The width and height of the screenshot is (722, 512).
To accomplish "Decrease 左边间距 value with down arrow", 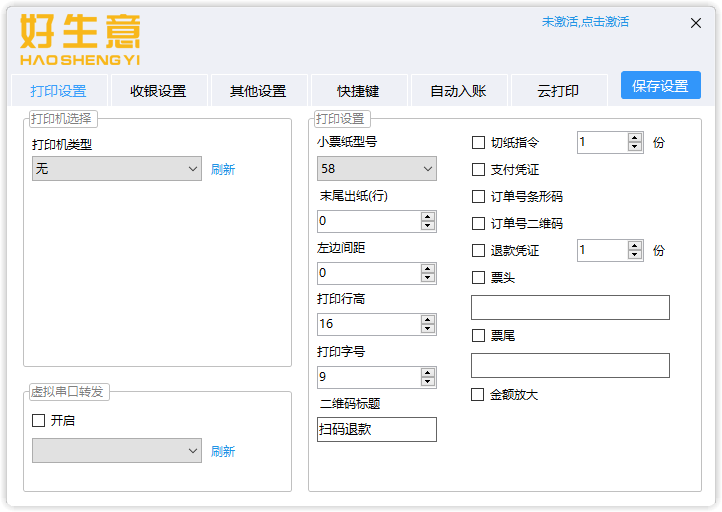I will point(428,278).
